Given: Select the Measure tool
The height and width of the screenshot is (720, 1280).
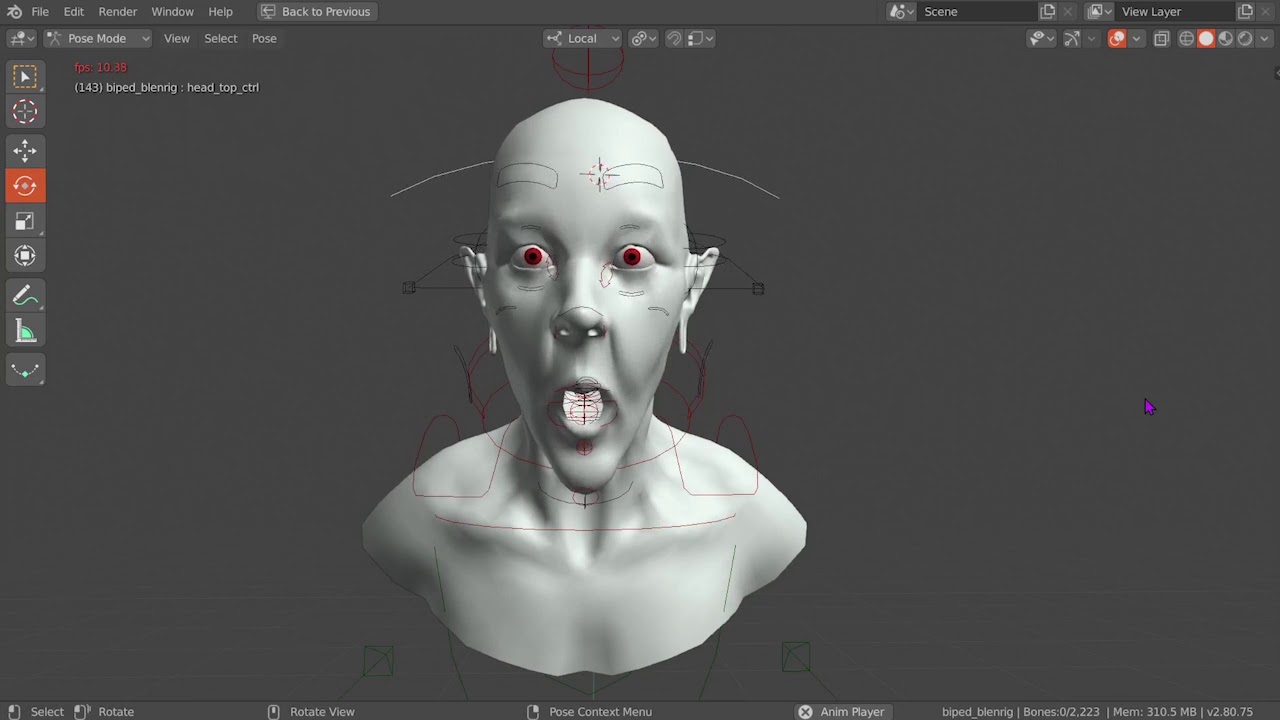Looking at the screenshot, I should 25,331.
